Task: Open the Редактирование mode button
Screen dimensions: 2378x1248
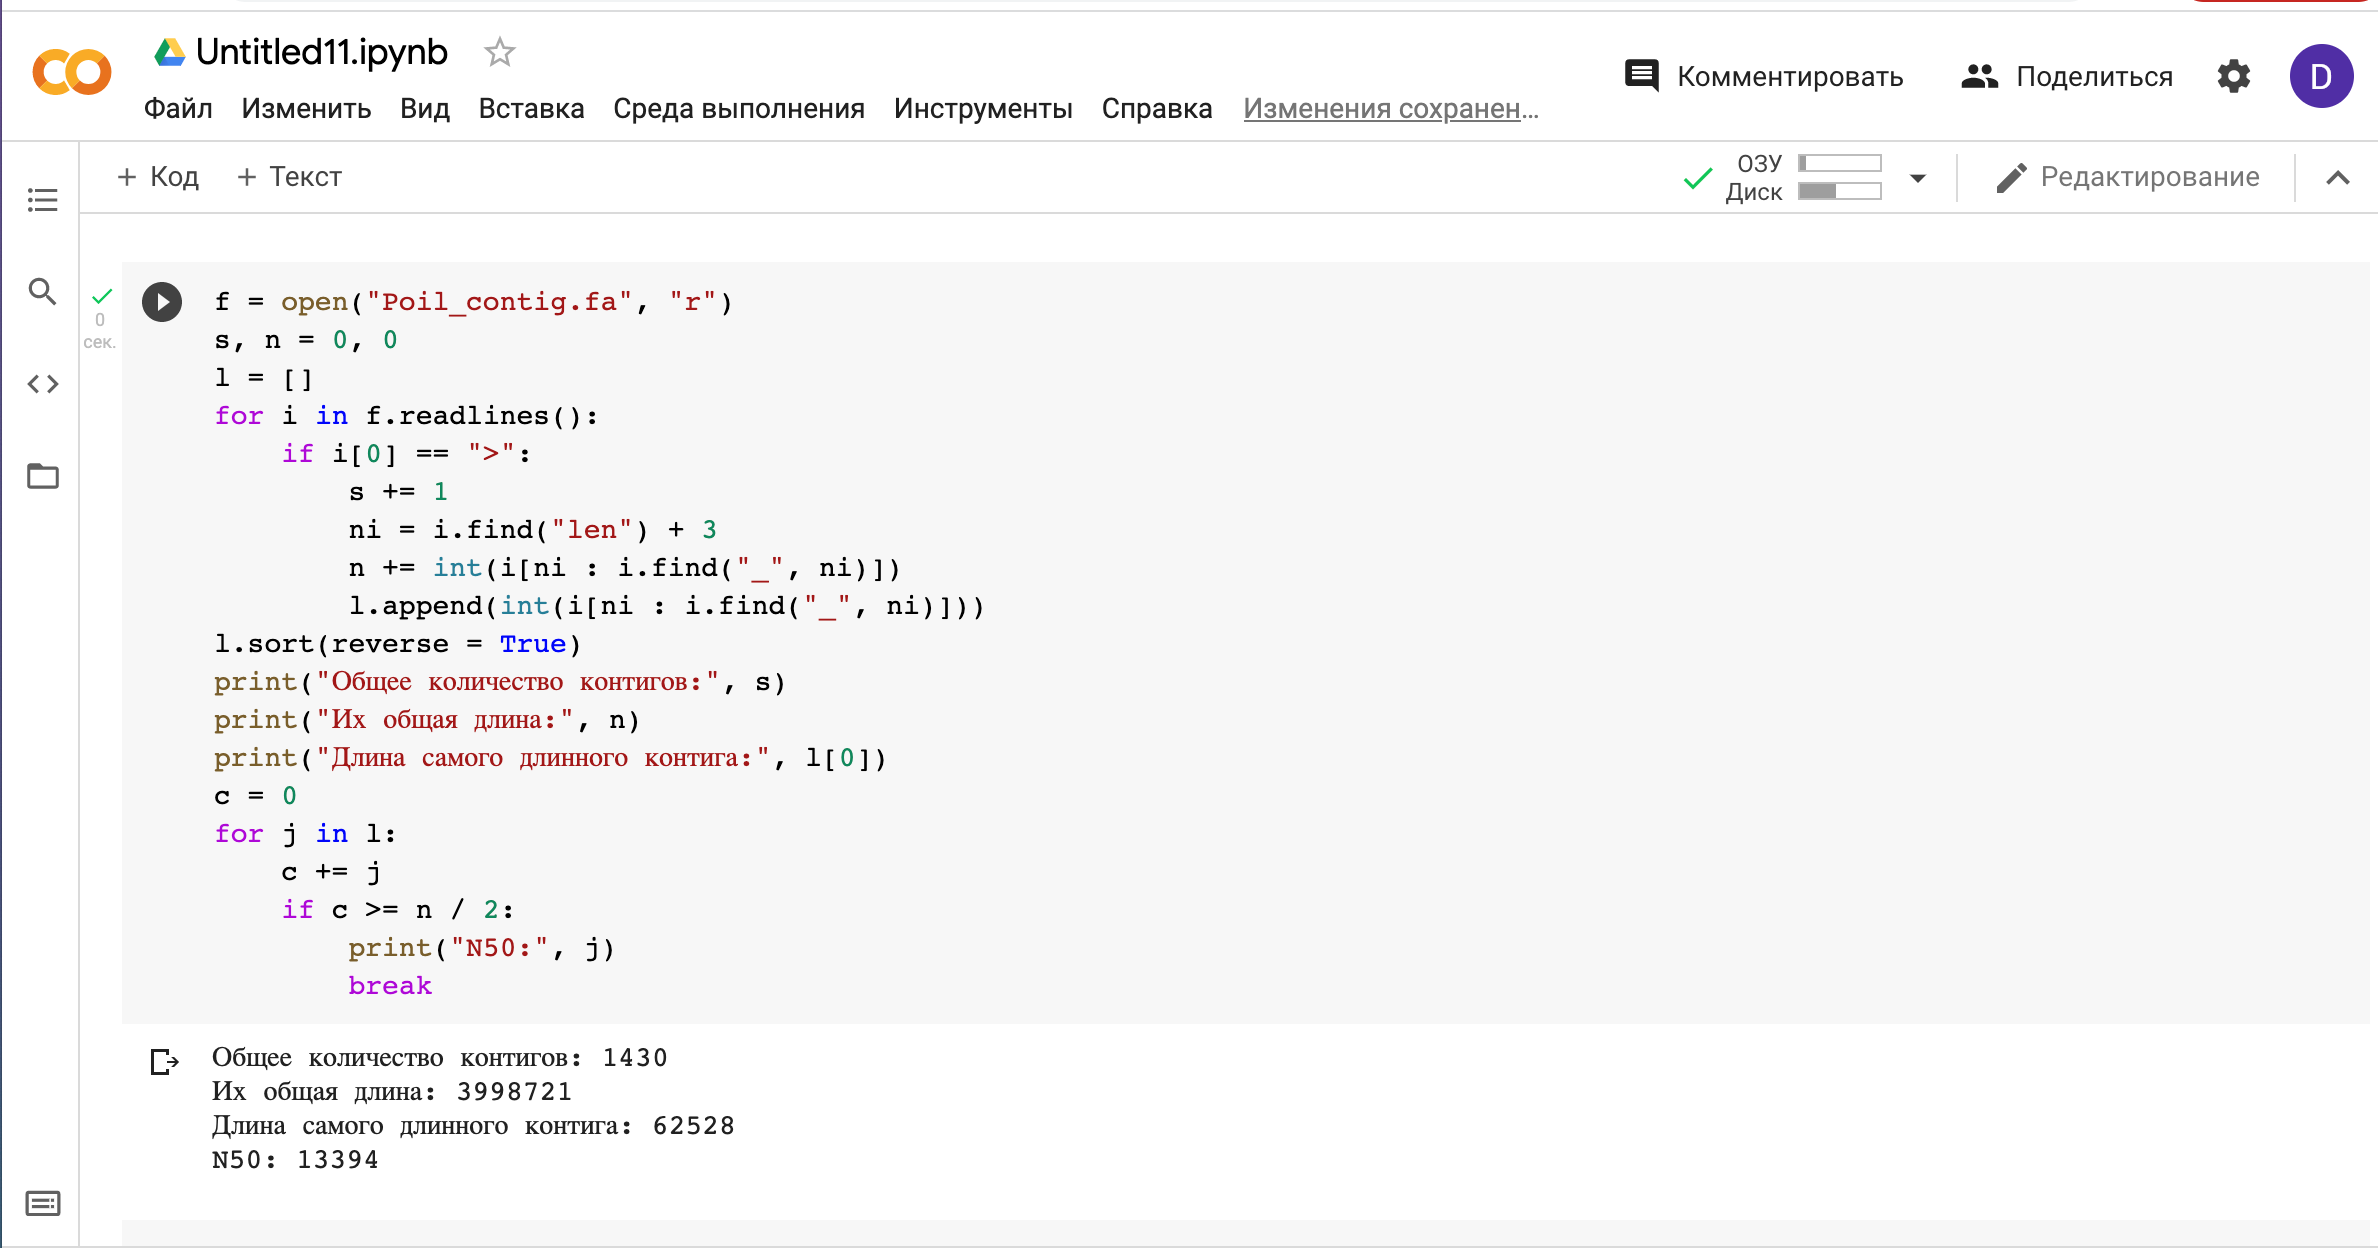Action: (x=2128, y=177)
